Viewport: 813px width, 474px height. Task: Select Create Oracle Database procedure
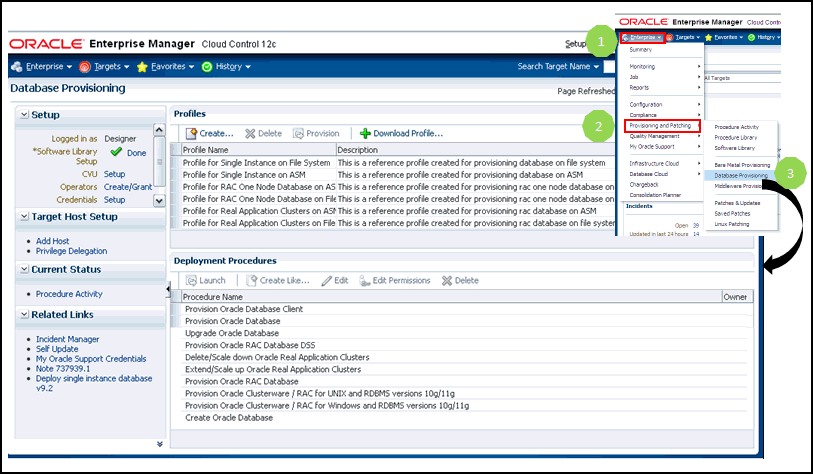(x=464, y=418)
